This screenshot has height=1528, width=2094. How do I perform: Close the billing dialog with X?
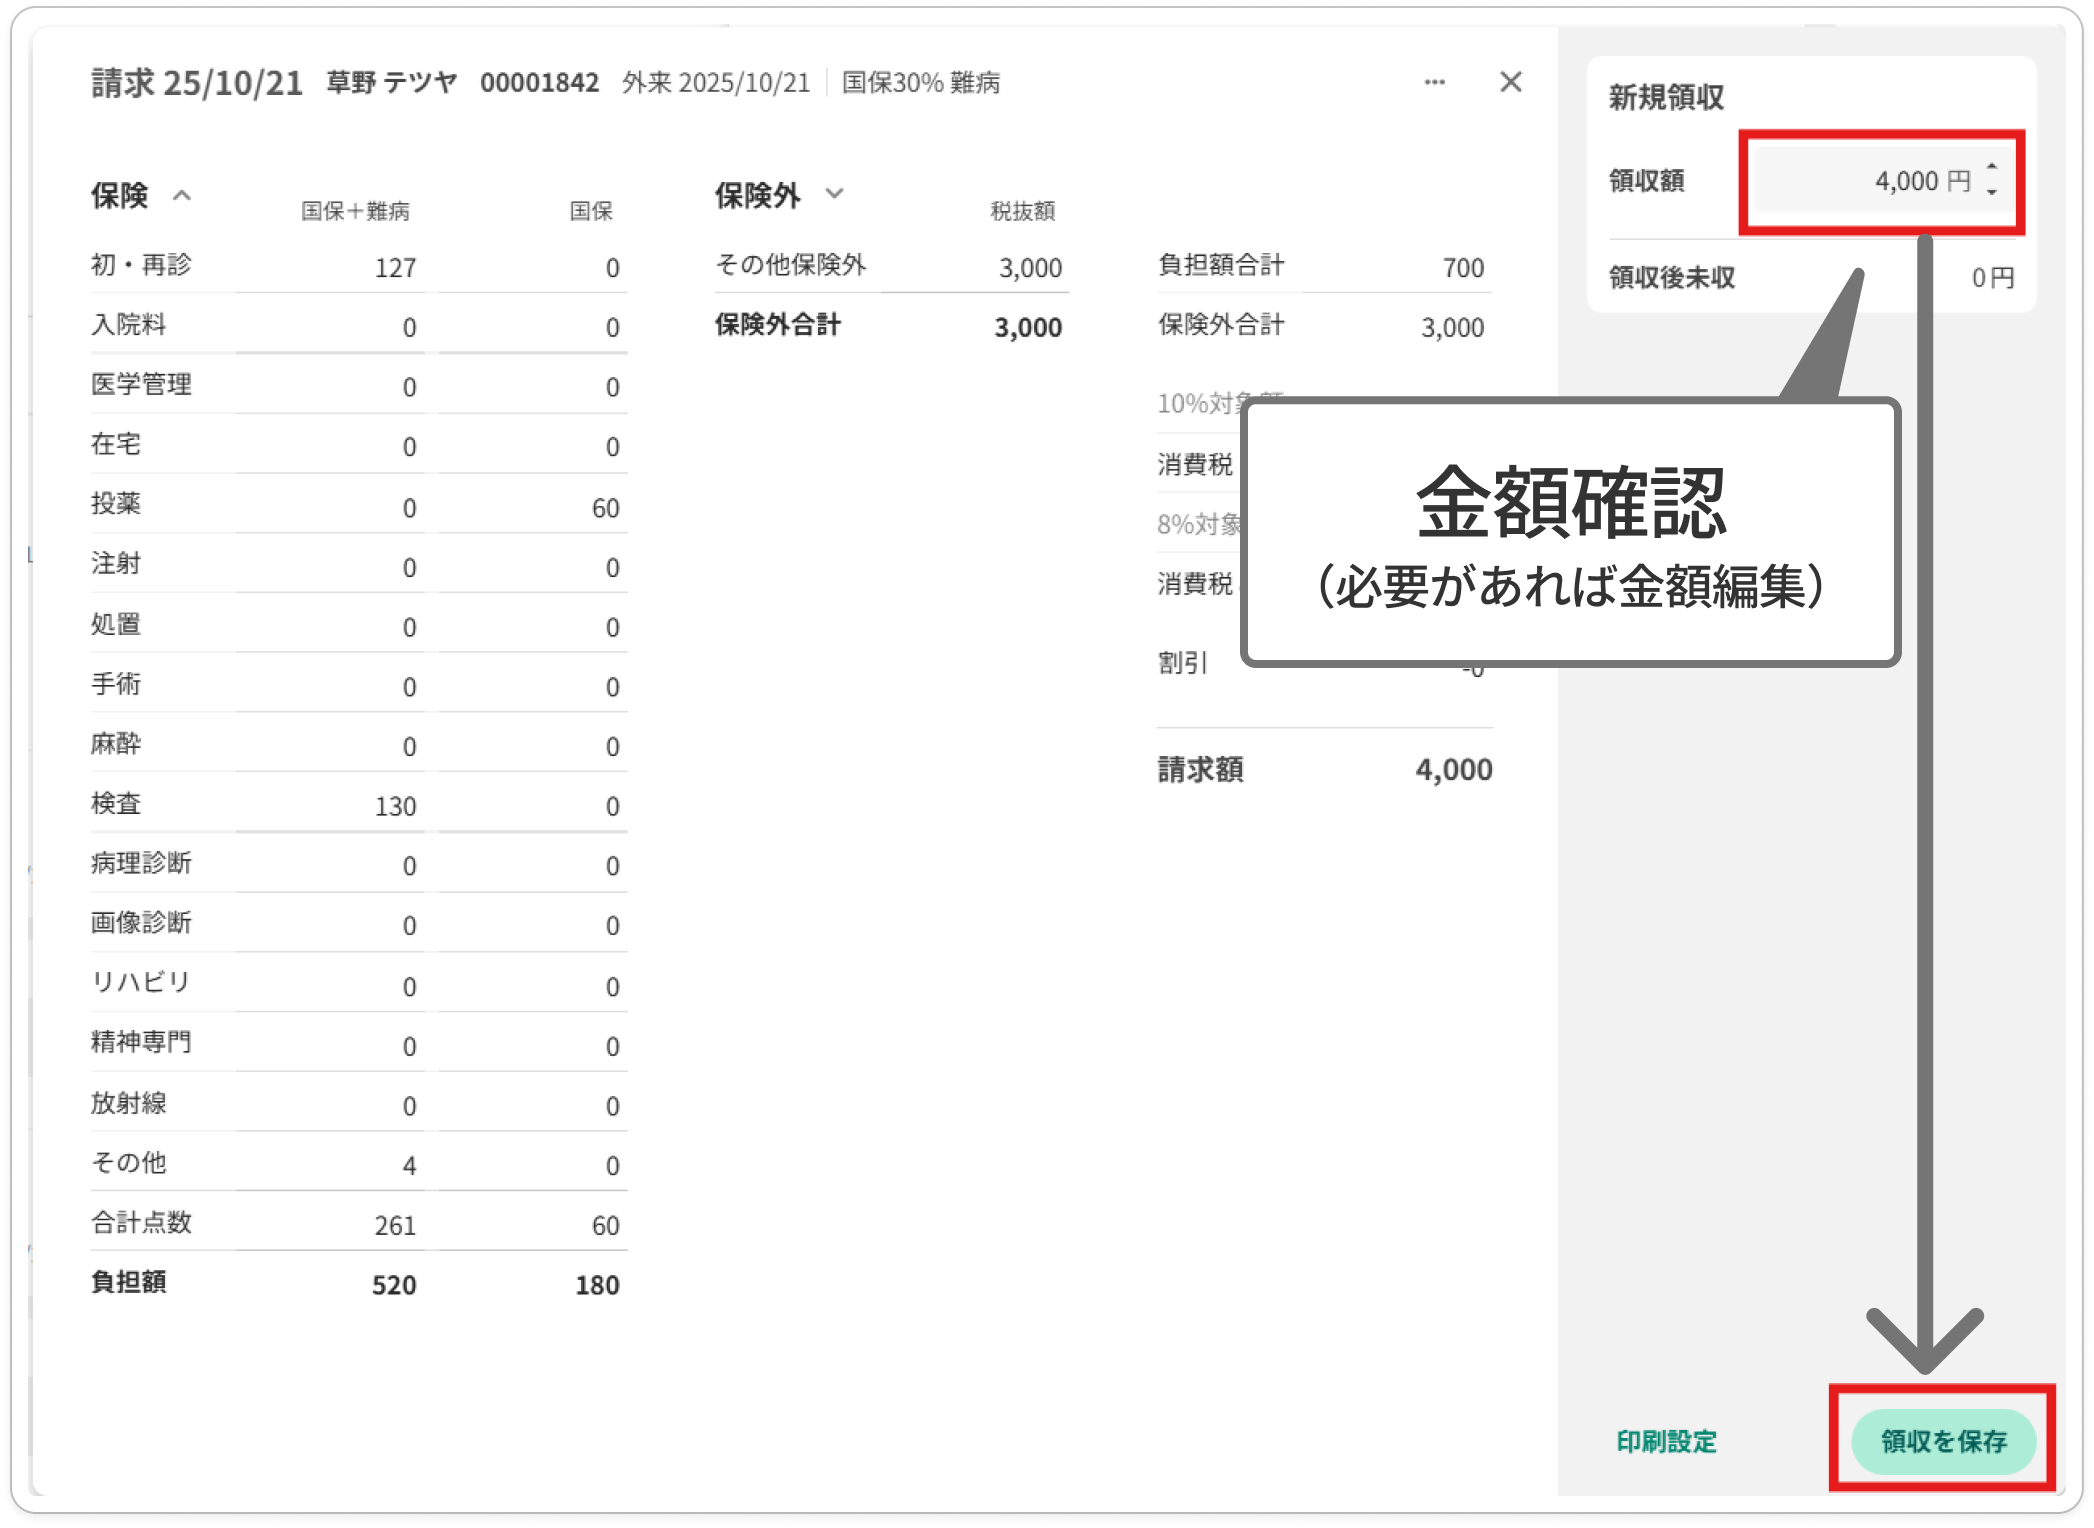(x=1510, y=82)
